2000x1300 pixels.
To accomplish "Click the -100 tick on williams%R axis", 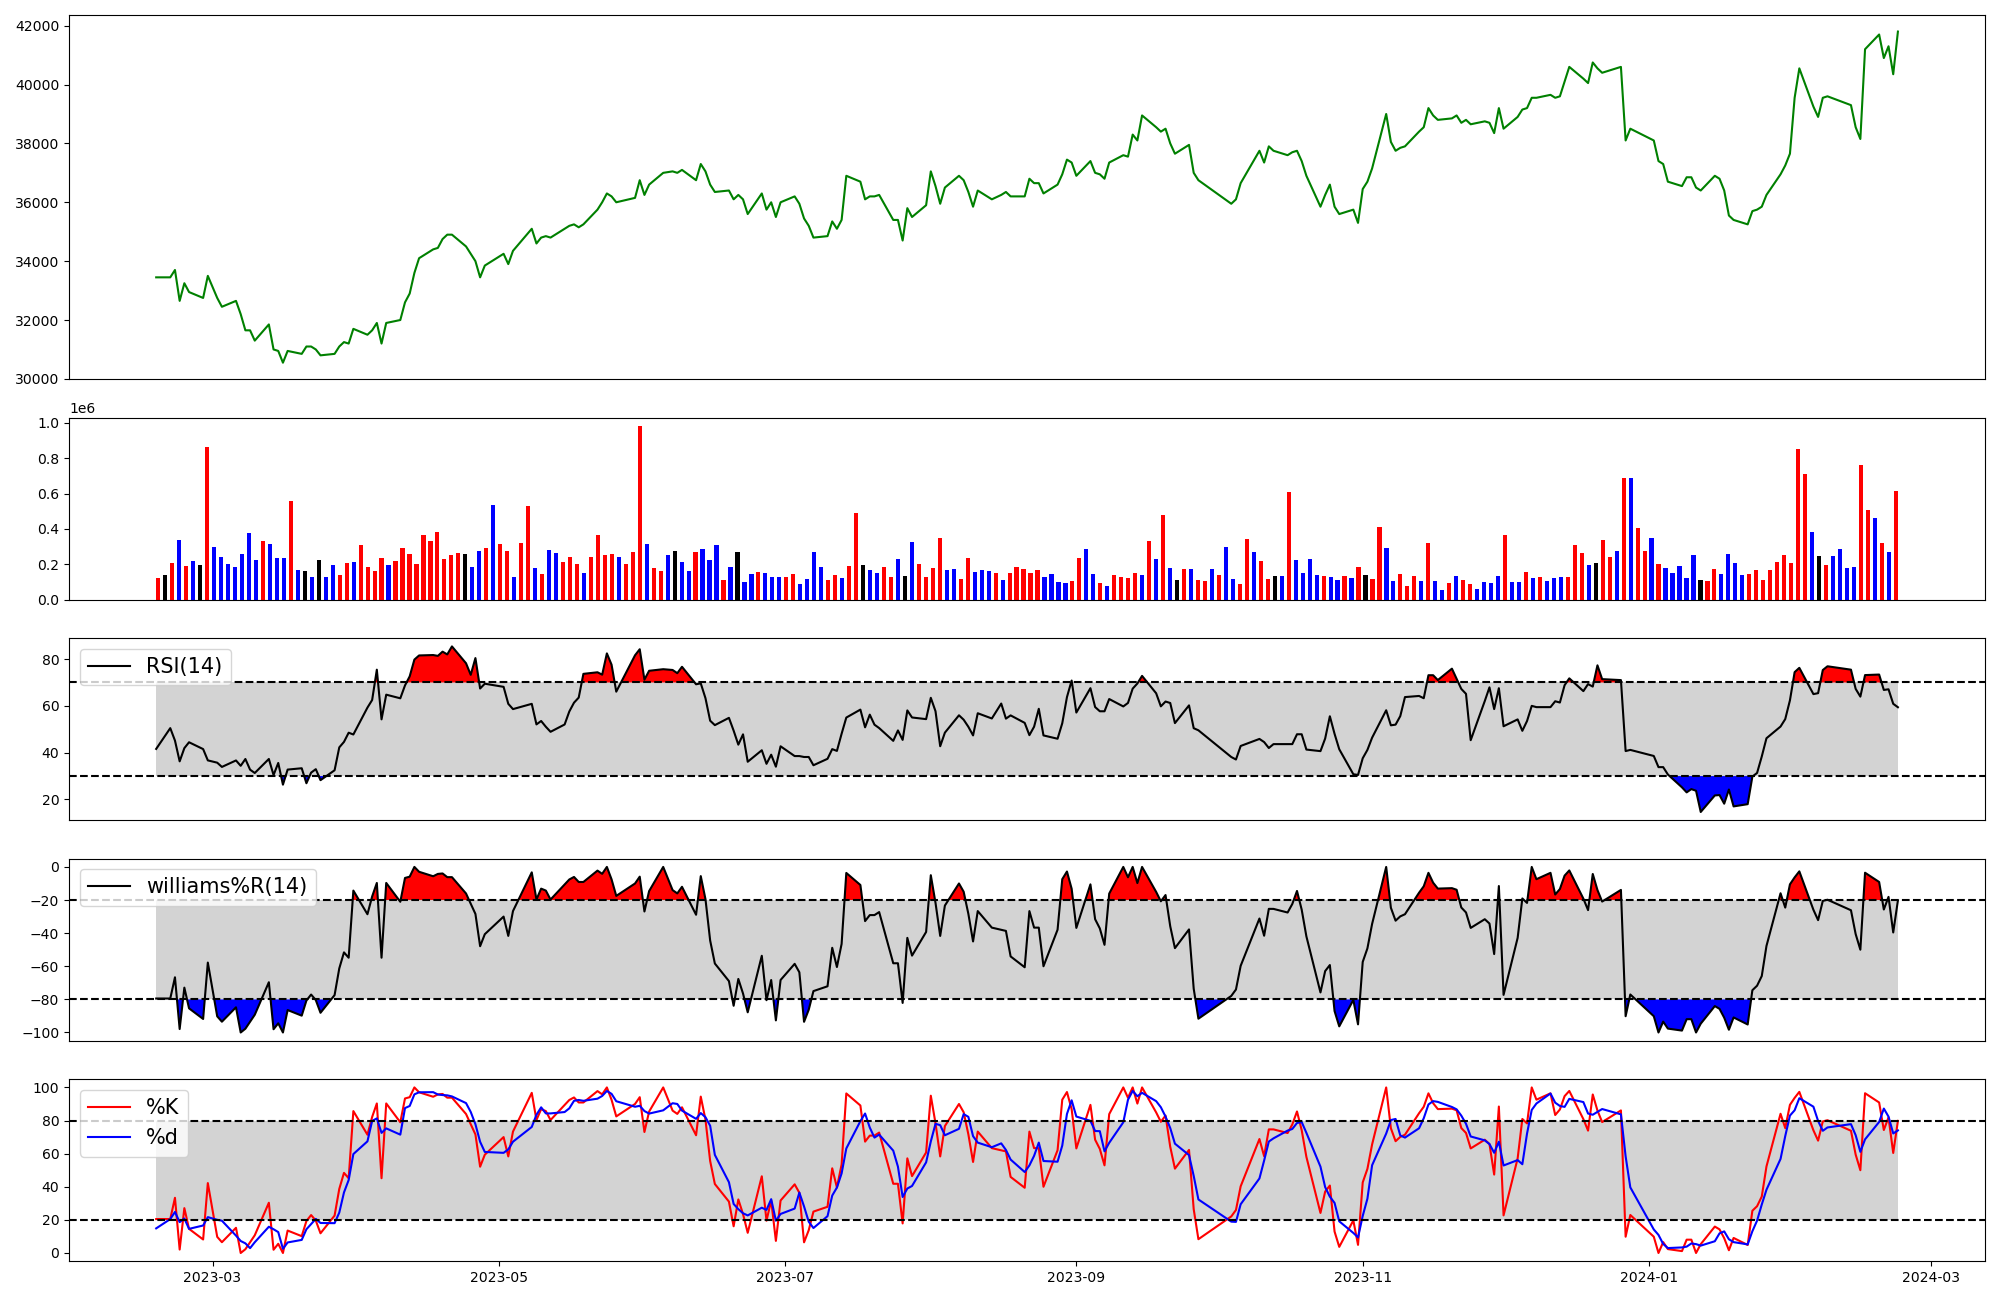I will (x=40, y=1033).
